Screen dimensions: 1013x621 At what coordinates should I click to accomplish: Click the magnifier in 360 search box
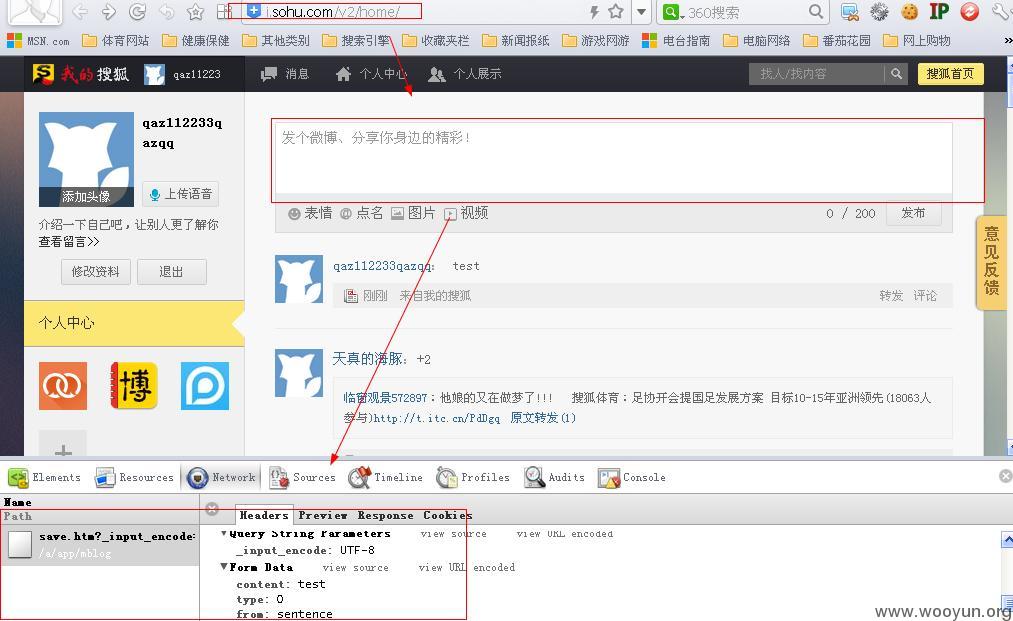816,11
